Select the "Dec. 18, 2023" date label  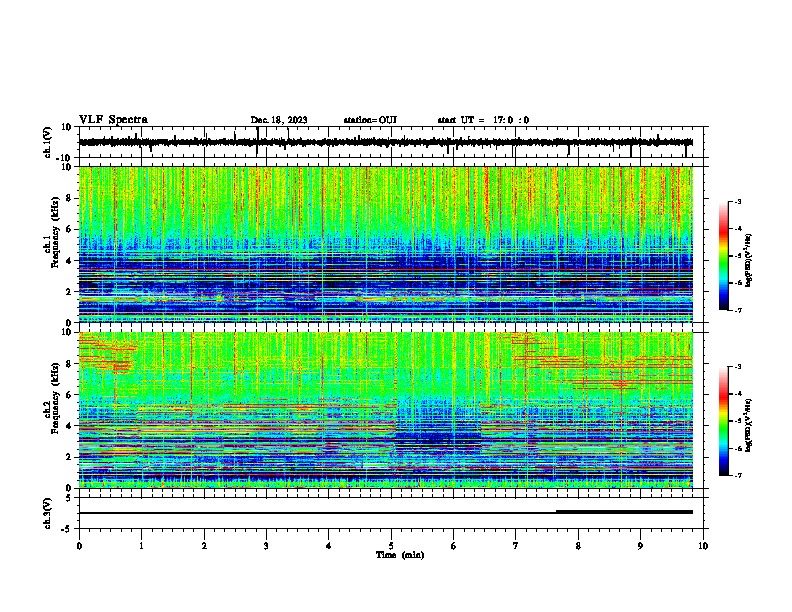point(279,120)
